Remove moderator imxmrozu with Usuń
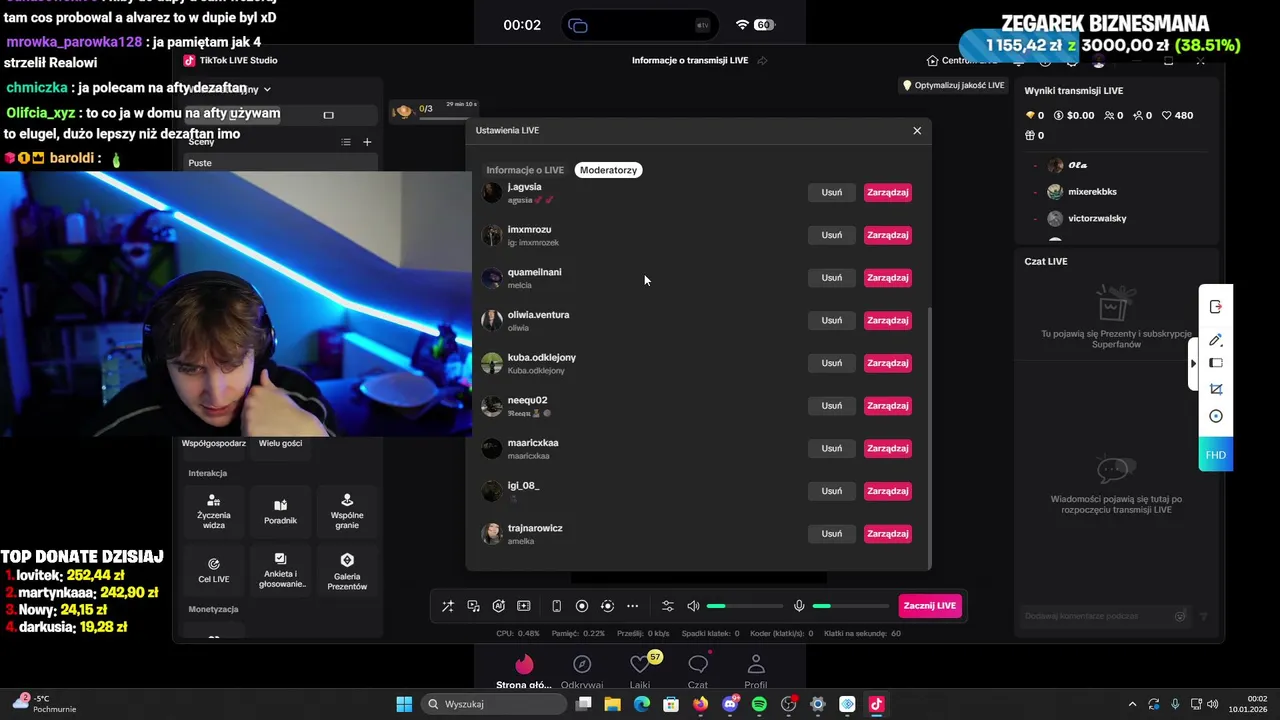 tap(832, 235)
